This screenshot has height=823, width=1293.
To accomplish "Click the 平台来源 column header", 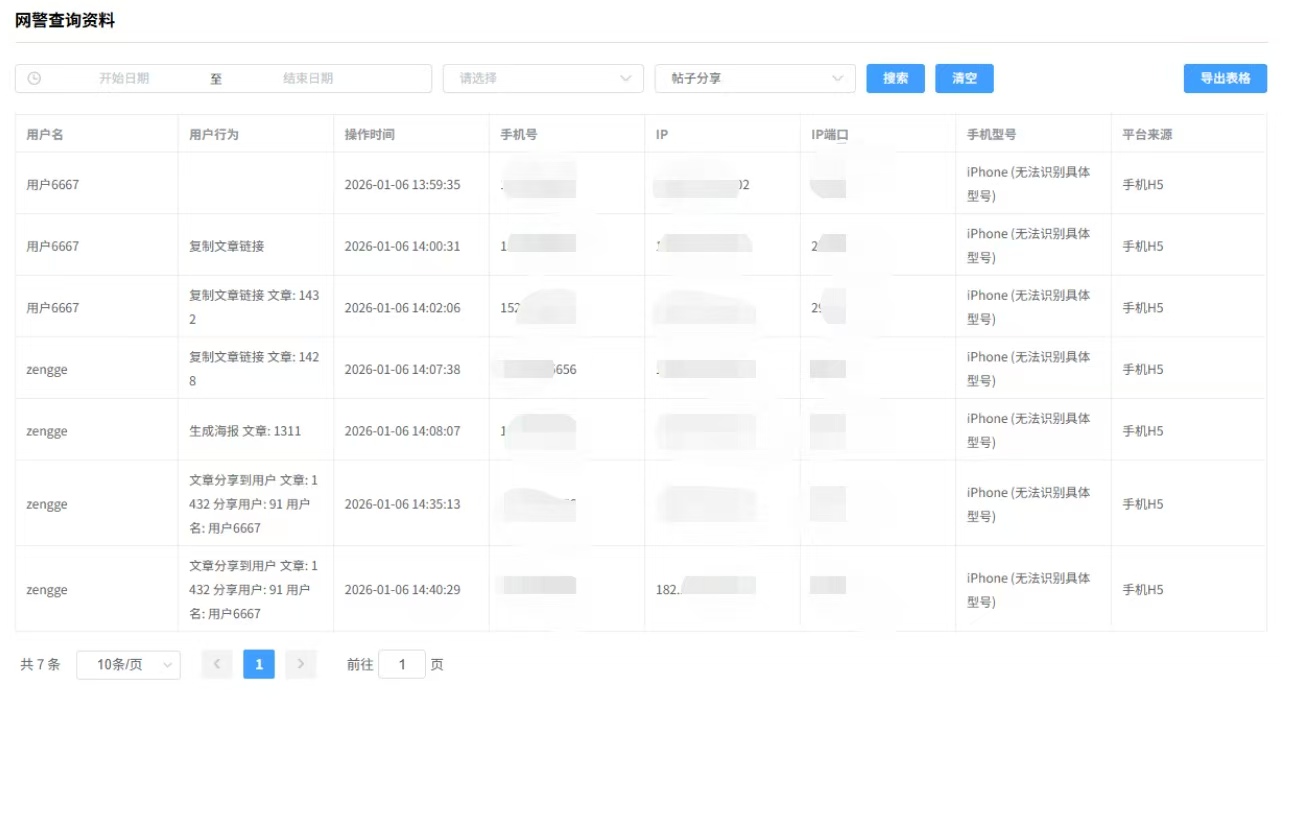I will point(1147,134).
